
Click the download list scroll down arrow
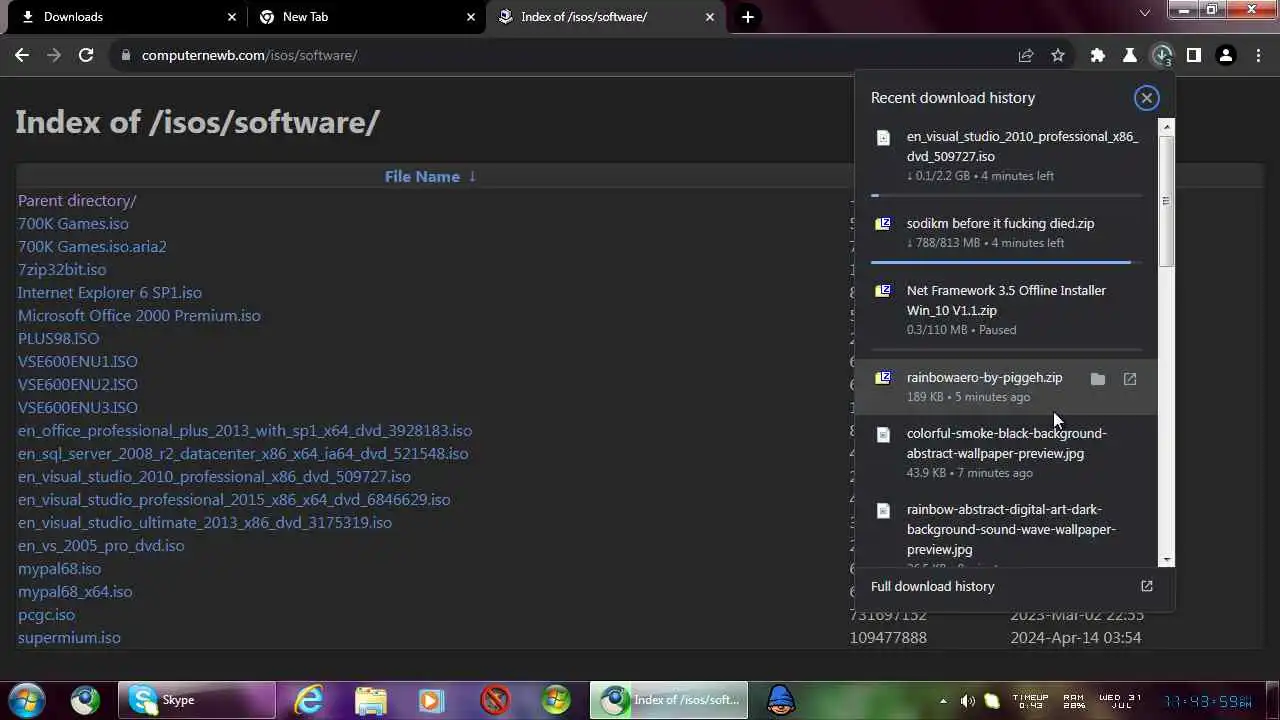[x=1166, y=561]
